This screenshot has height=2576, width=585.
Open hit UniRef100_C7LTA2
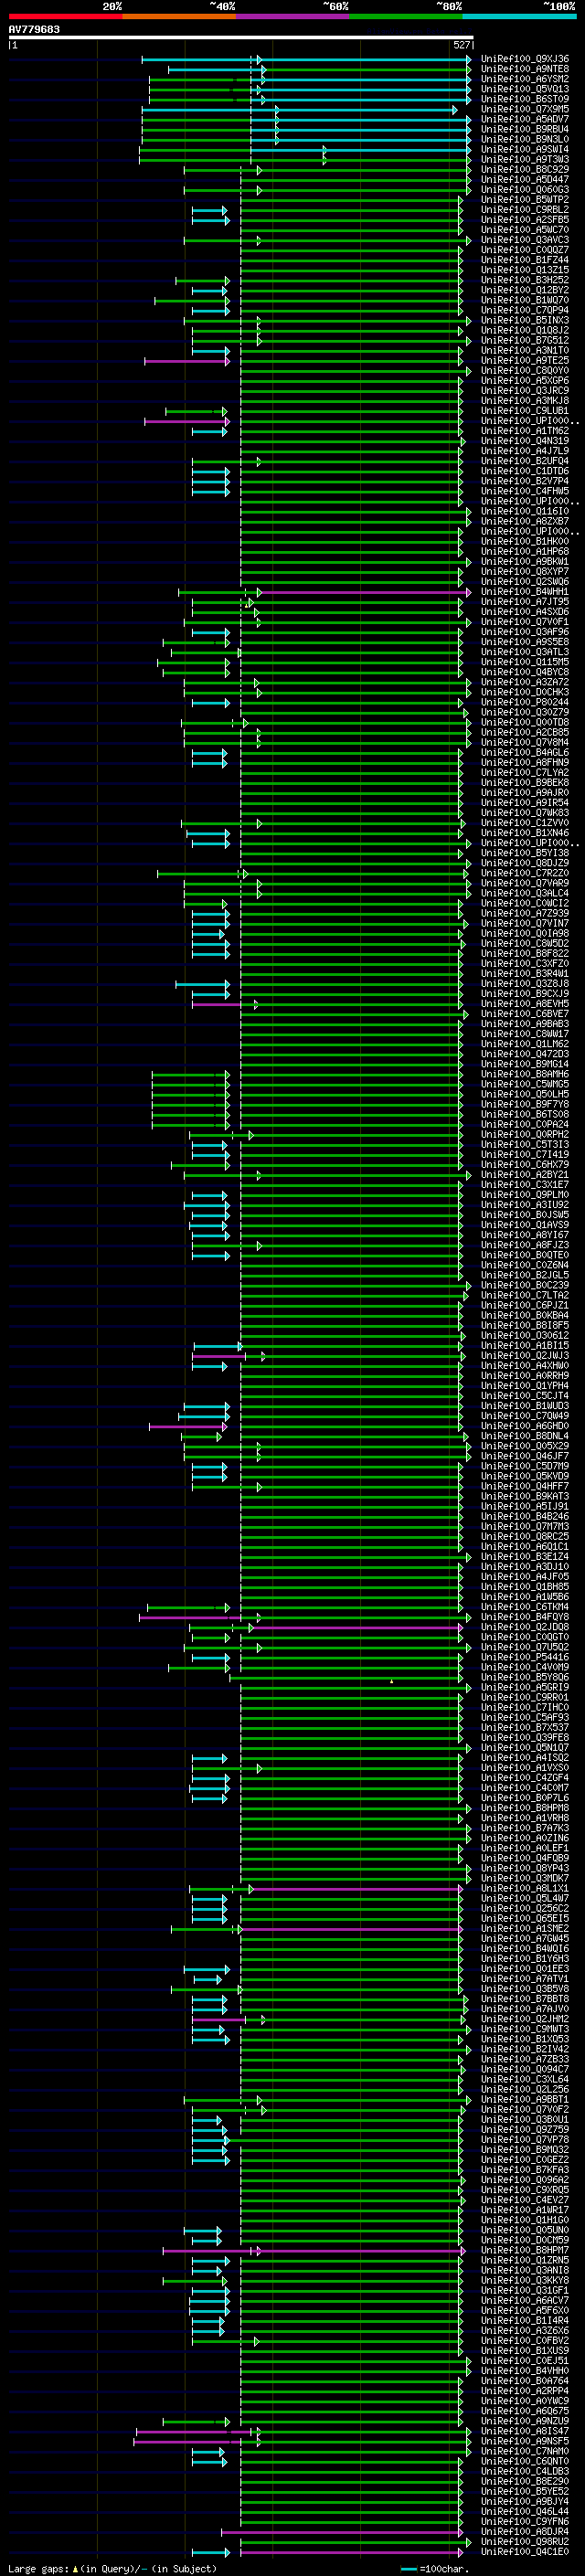click(x=525, y=1295)
